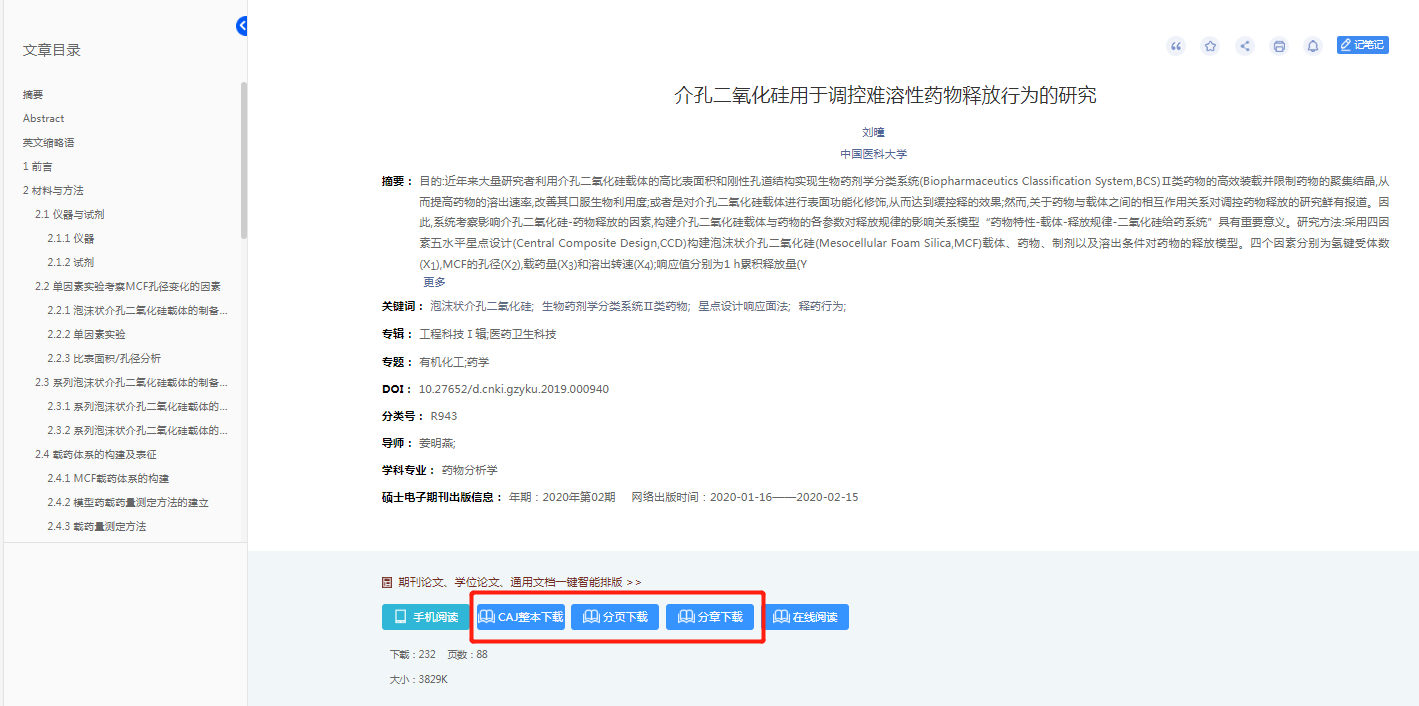
Task: Click the quote citation icon
Action: [1176, 46]
